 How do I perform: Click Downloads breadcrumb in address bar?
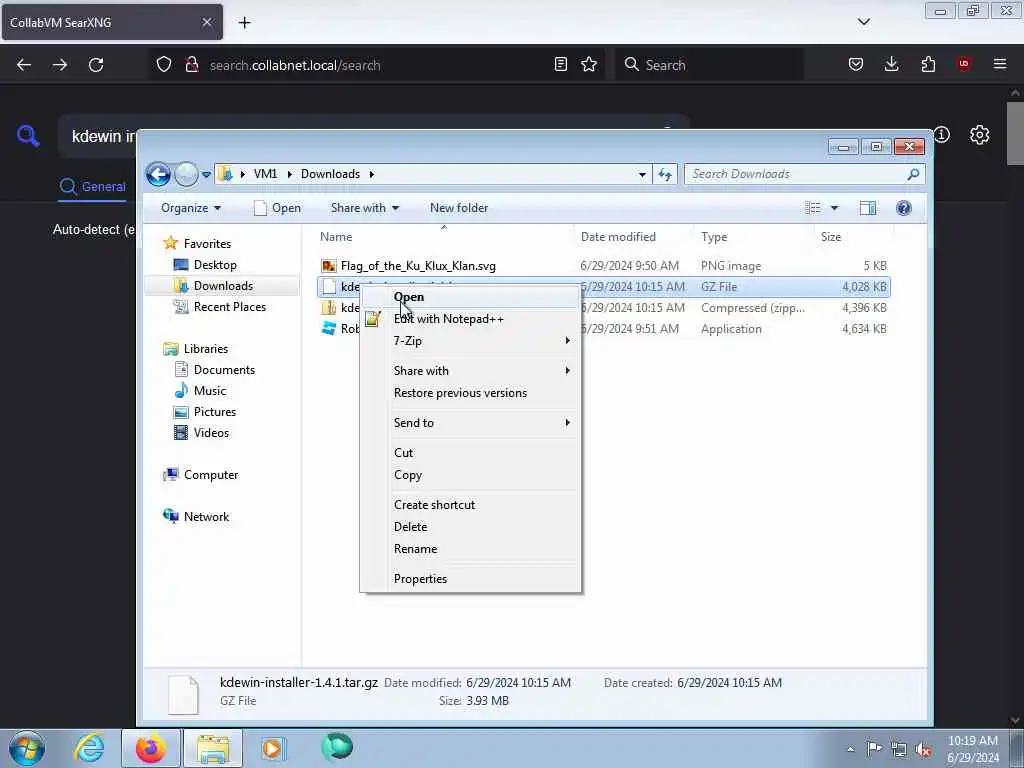[330, 174]
